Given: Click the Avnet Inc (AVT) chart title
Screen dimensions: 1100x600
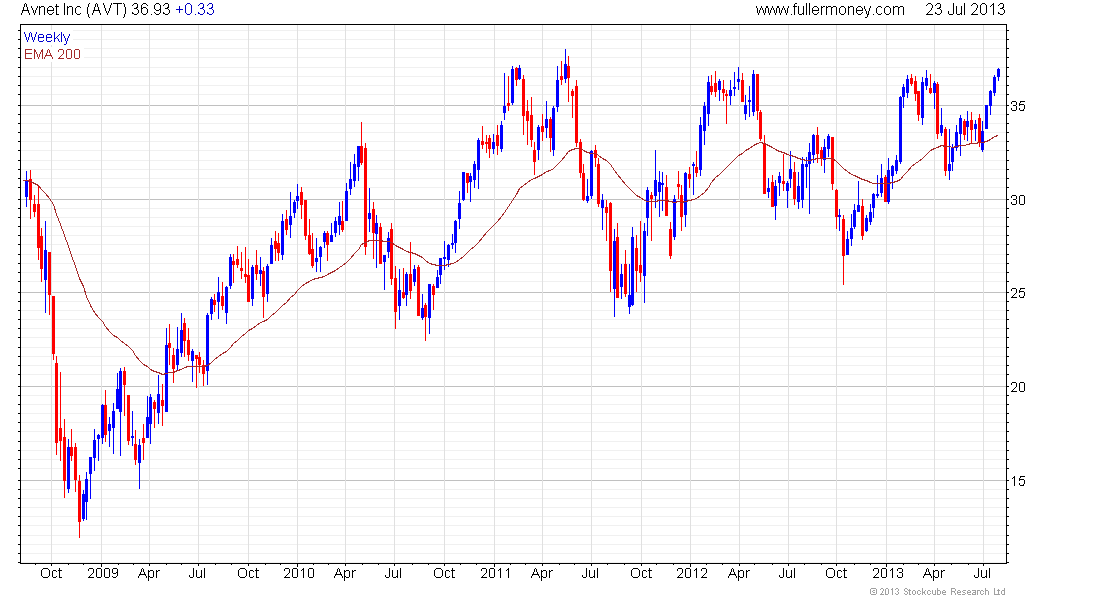Looking at the screenshot, I should click(74, 10).
